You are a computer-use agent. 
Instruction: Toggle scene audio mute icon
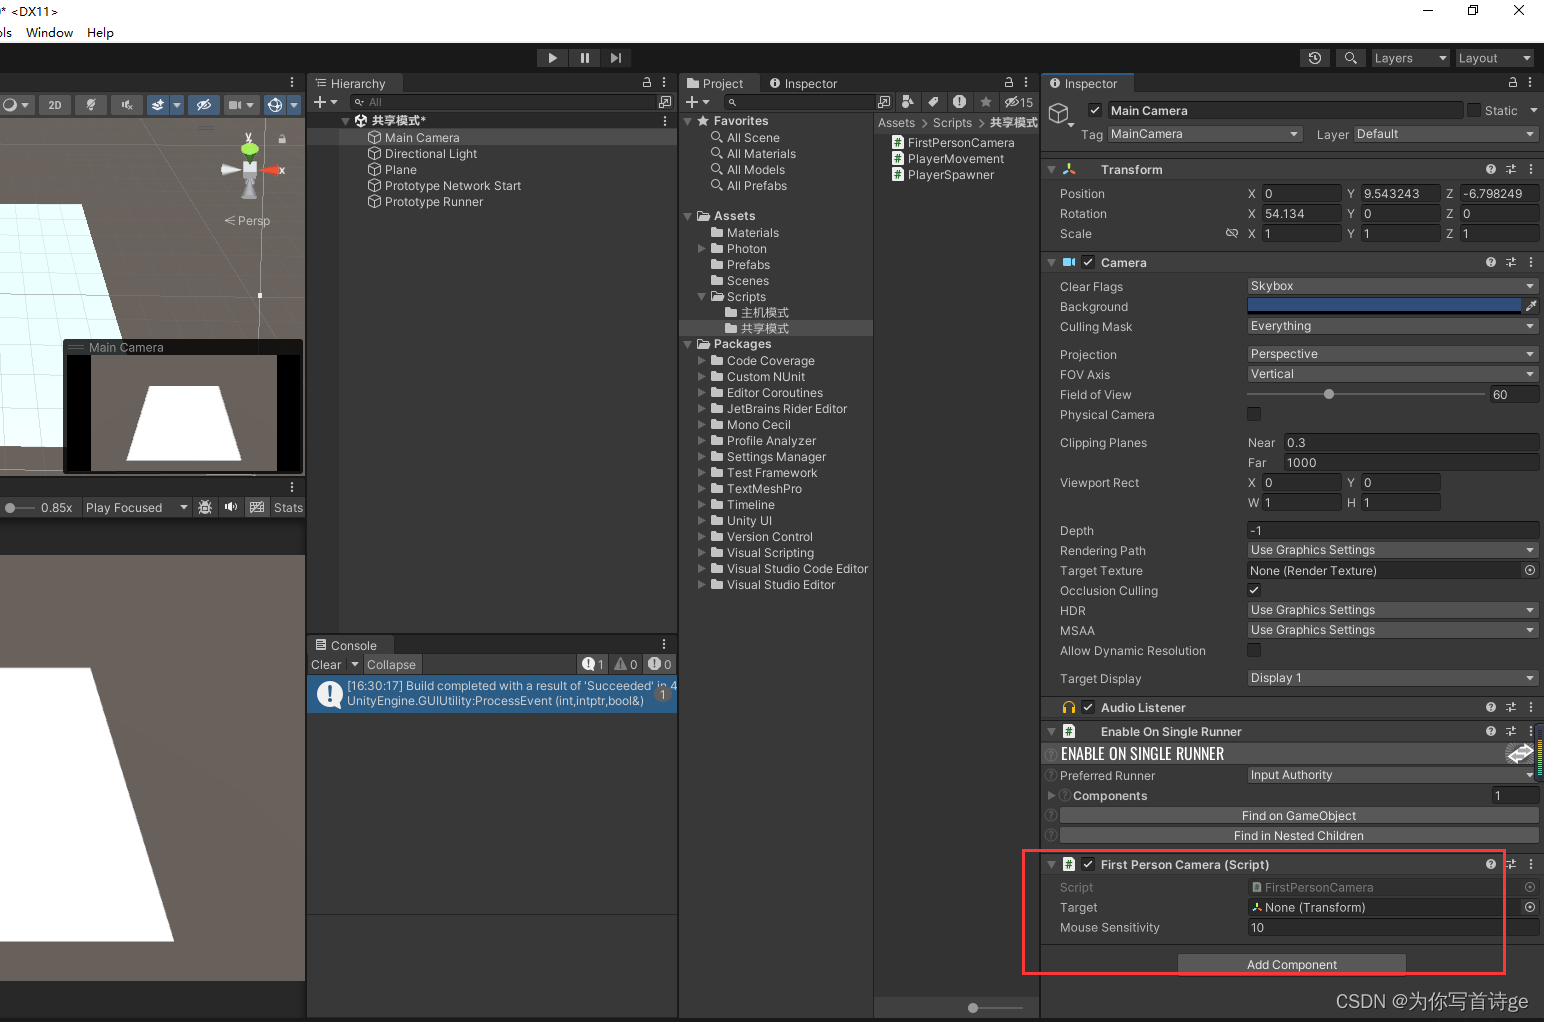tap(126, 105)
